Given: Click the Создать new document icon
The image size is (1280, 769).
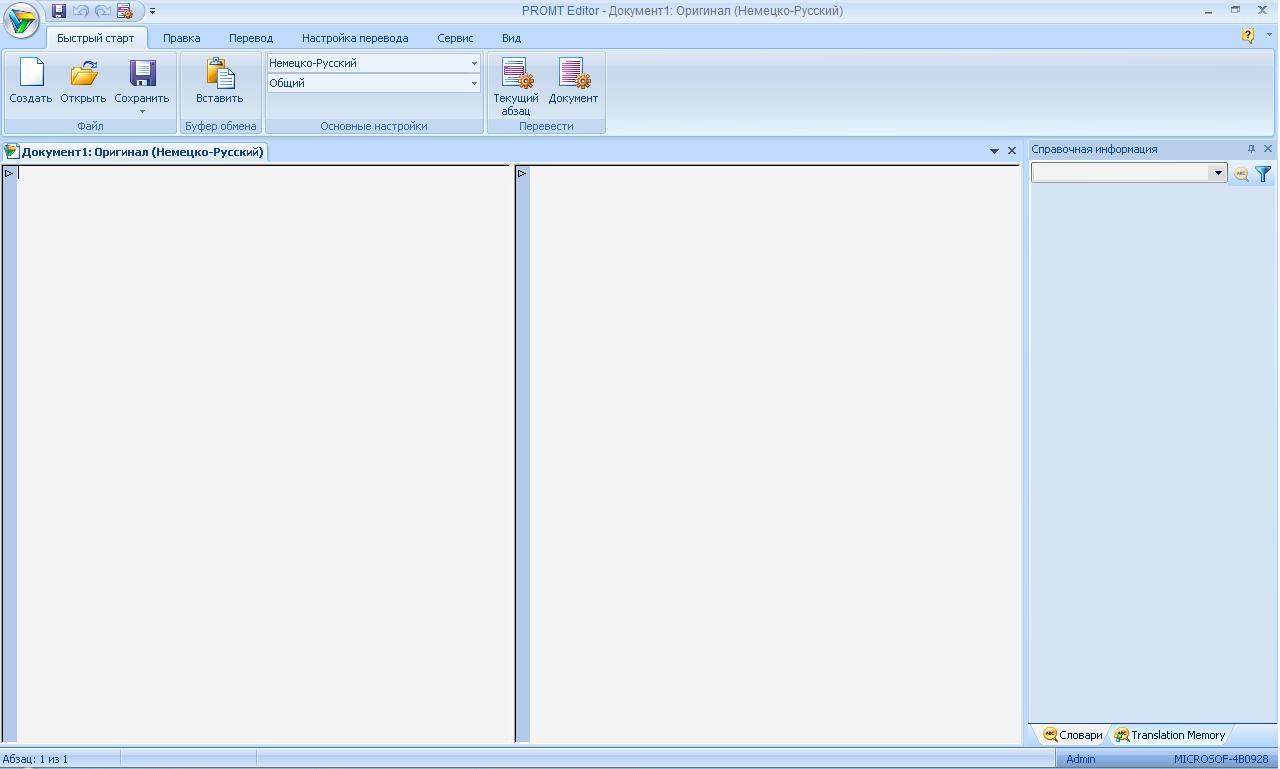Looking at the screenshot, I should click(x=31, y=75).
